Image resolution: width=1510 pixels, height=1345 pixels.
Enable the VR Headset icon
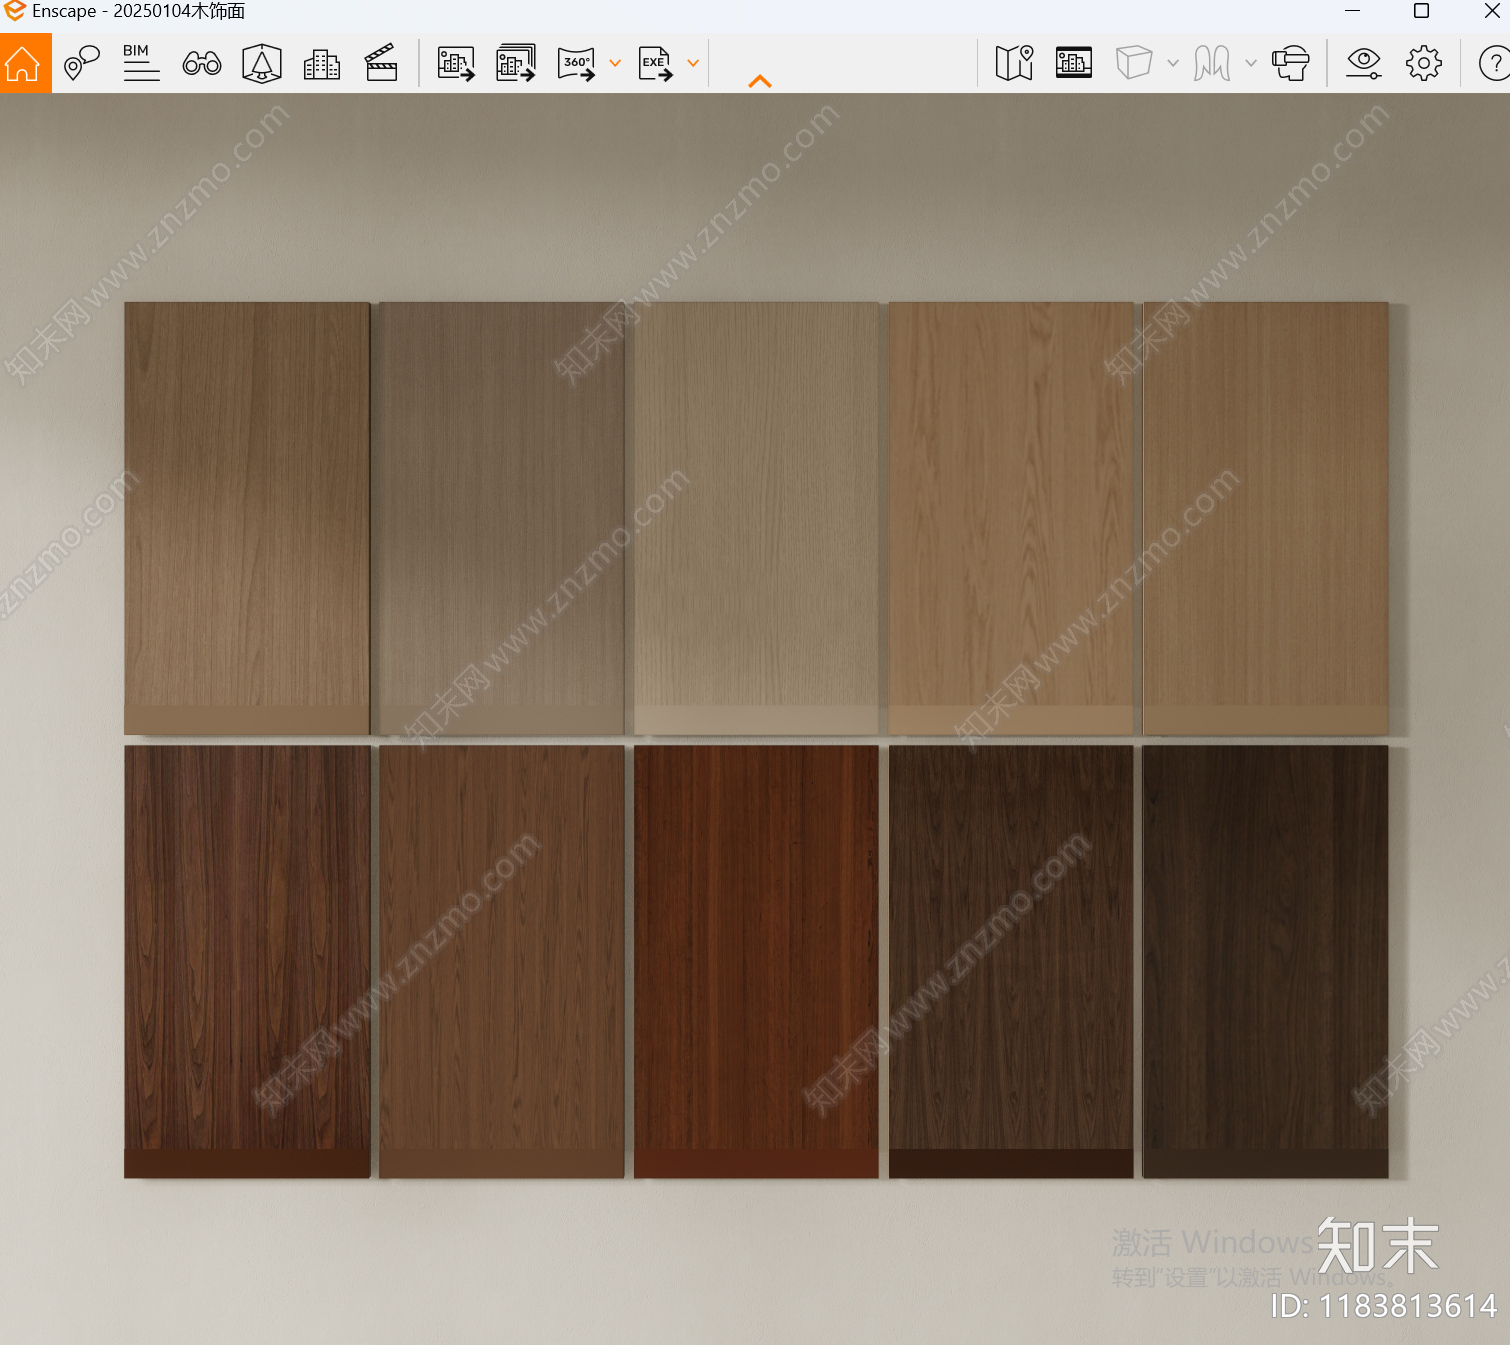coord(1291,63)
